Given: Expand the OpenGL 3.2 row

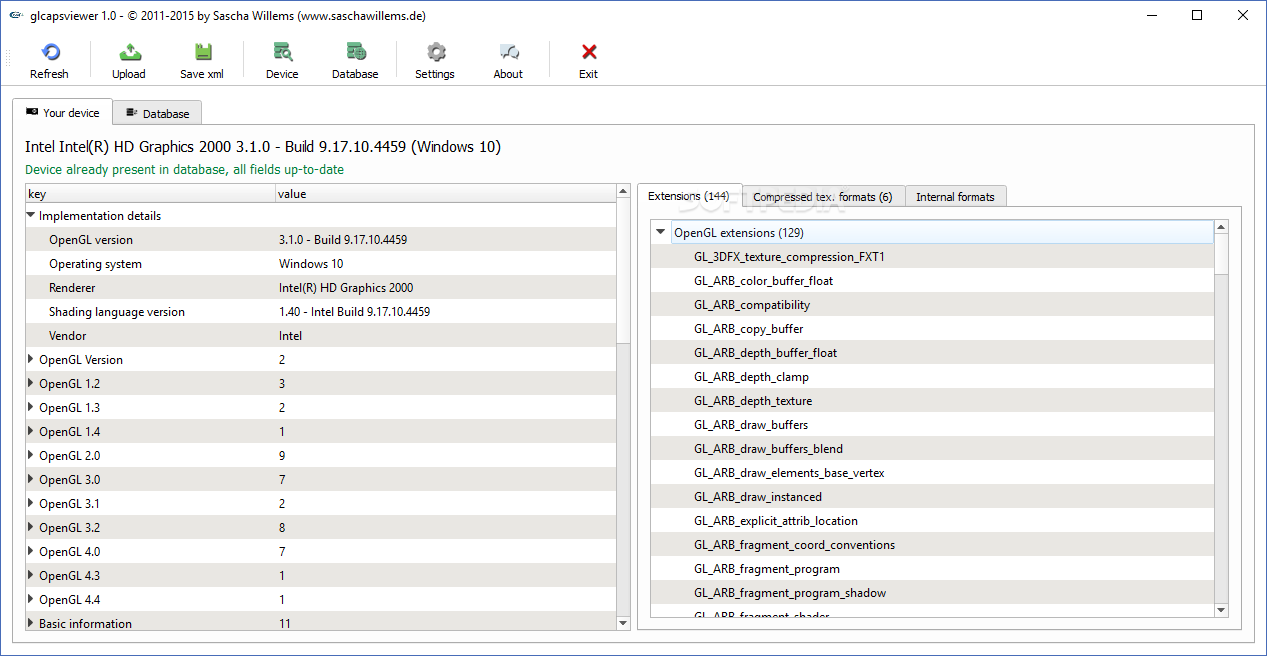Looking at the screenshot, I should point(31,527).
